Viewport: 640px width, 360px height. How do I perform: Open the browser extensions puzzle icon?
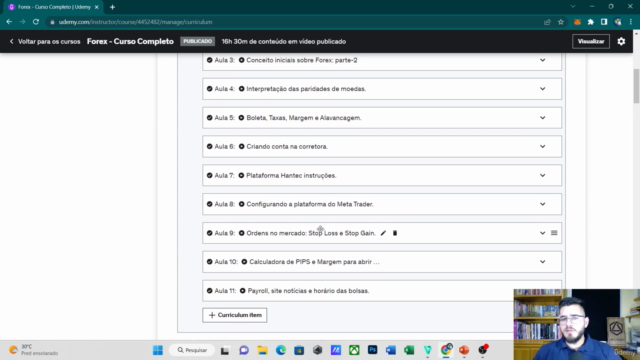pyautogui.click(x=591, y=22)
